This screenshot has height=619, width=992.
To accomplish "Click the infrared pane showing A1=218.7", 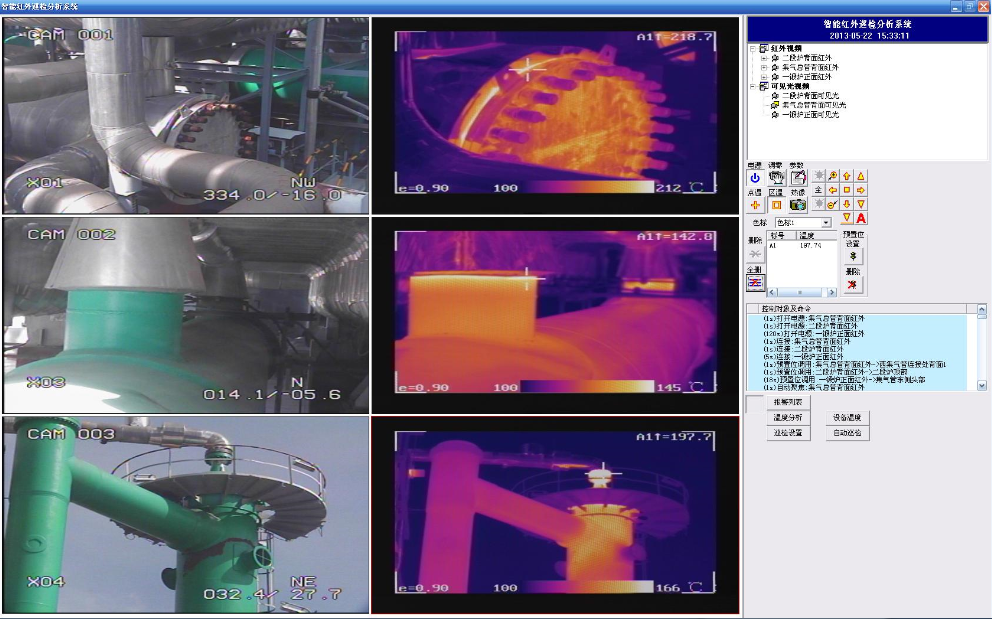I will click(555, 115).
